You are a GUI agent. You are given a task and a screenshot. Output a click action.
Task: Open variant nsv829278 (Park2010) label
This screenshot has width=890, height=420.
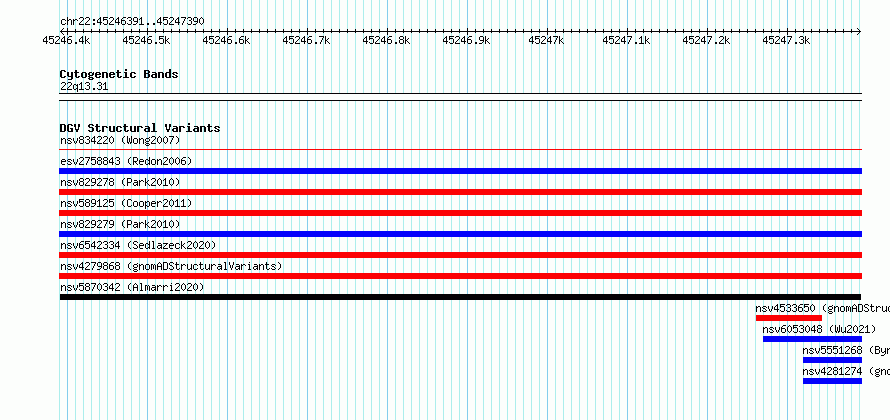tap(120, 182)
